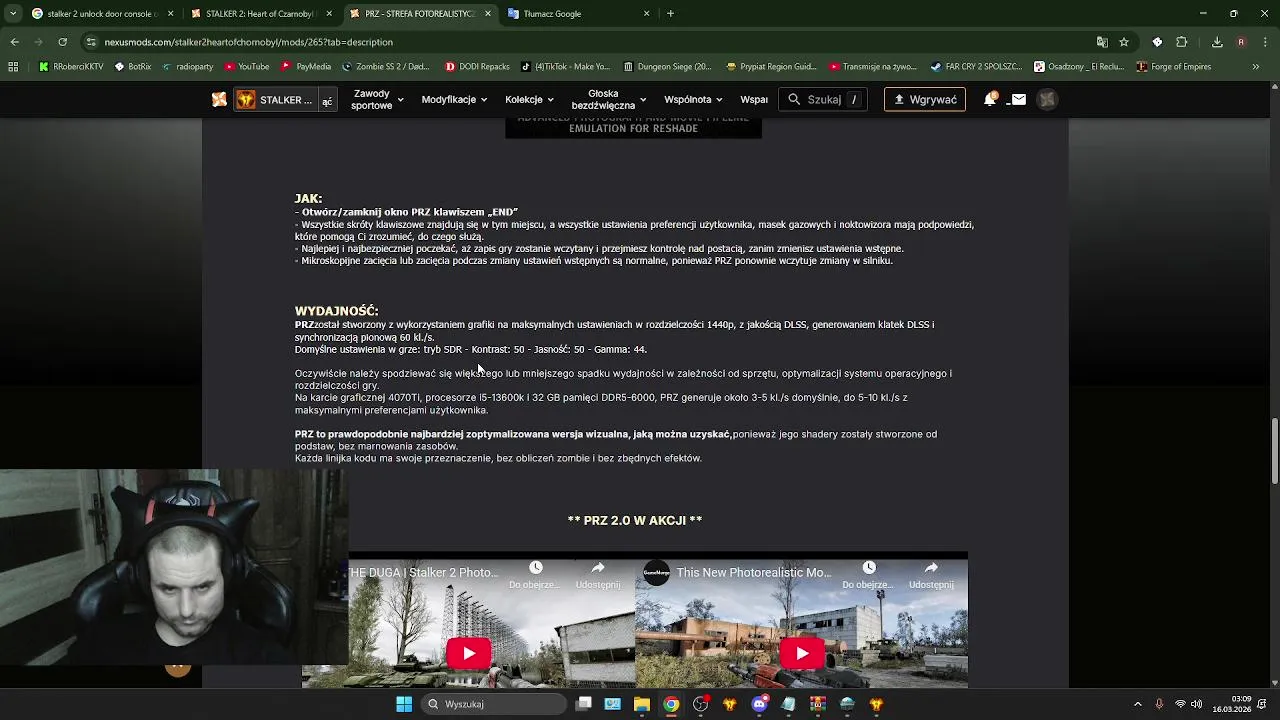This screenshot has height=720, width=1280.
Task: Open the Chrome three-dot menu
Action: click(1265, 42)
